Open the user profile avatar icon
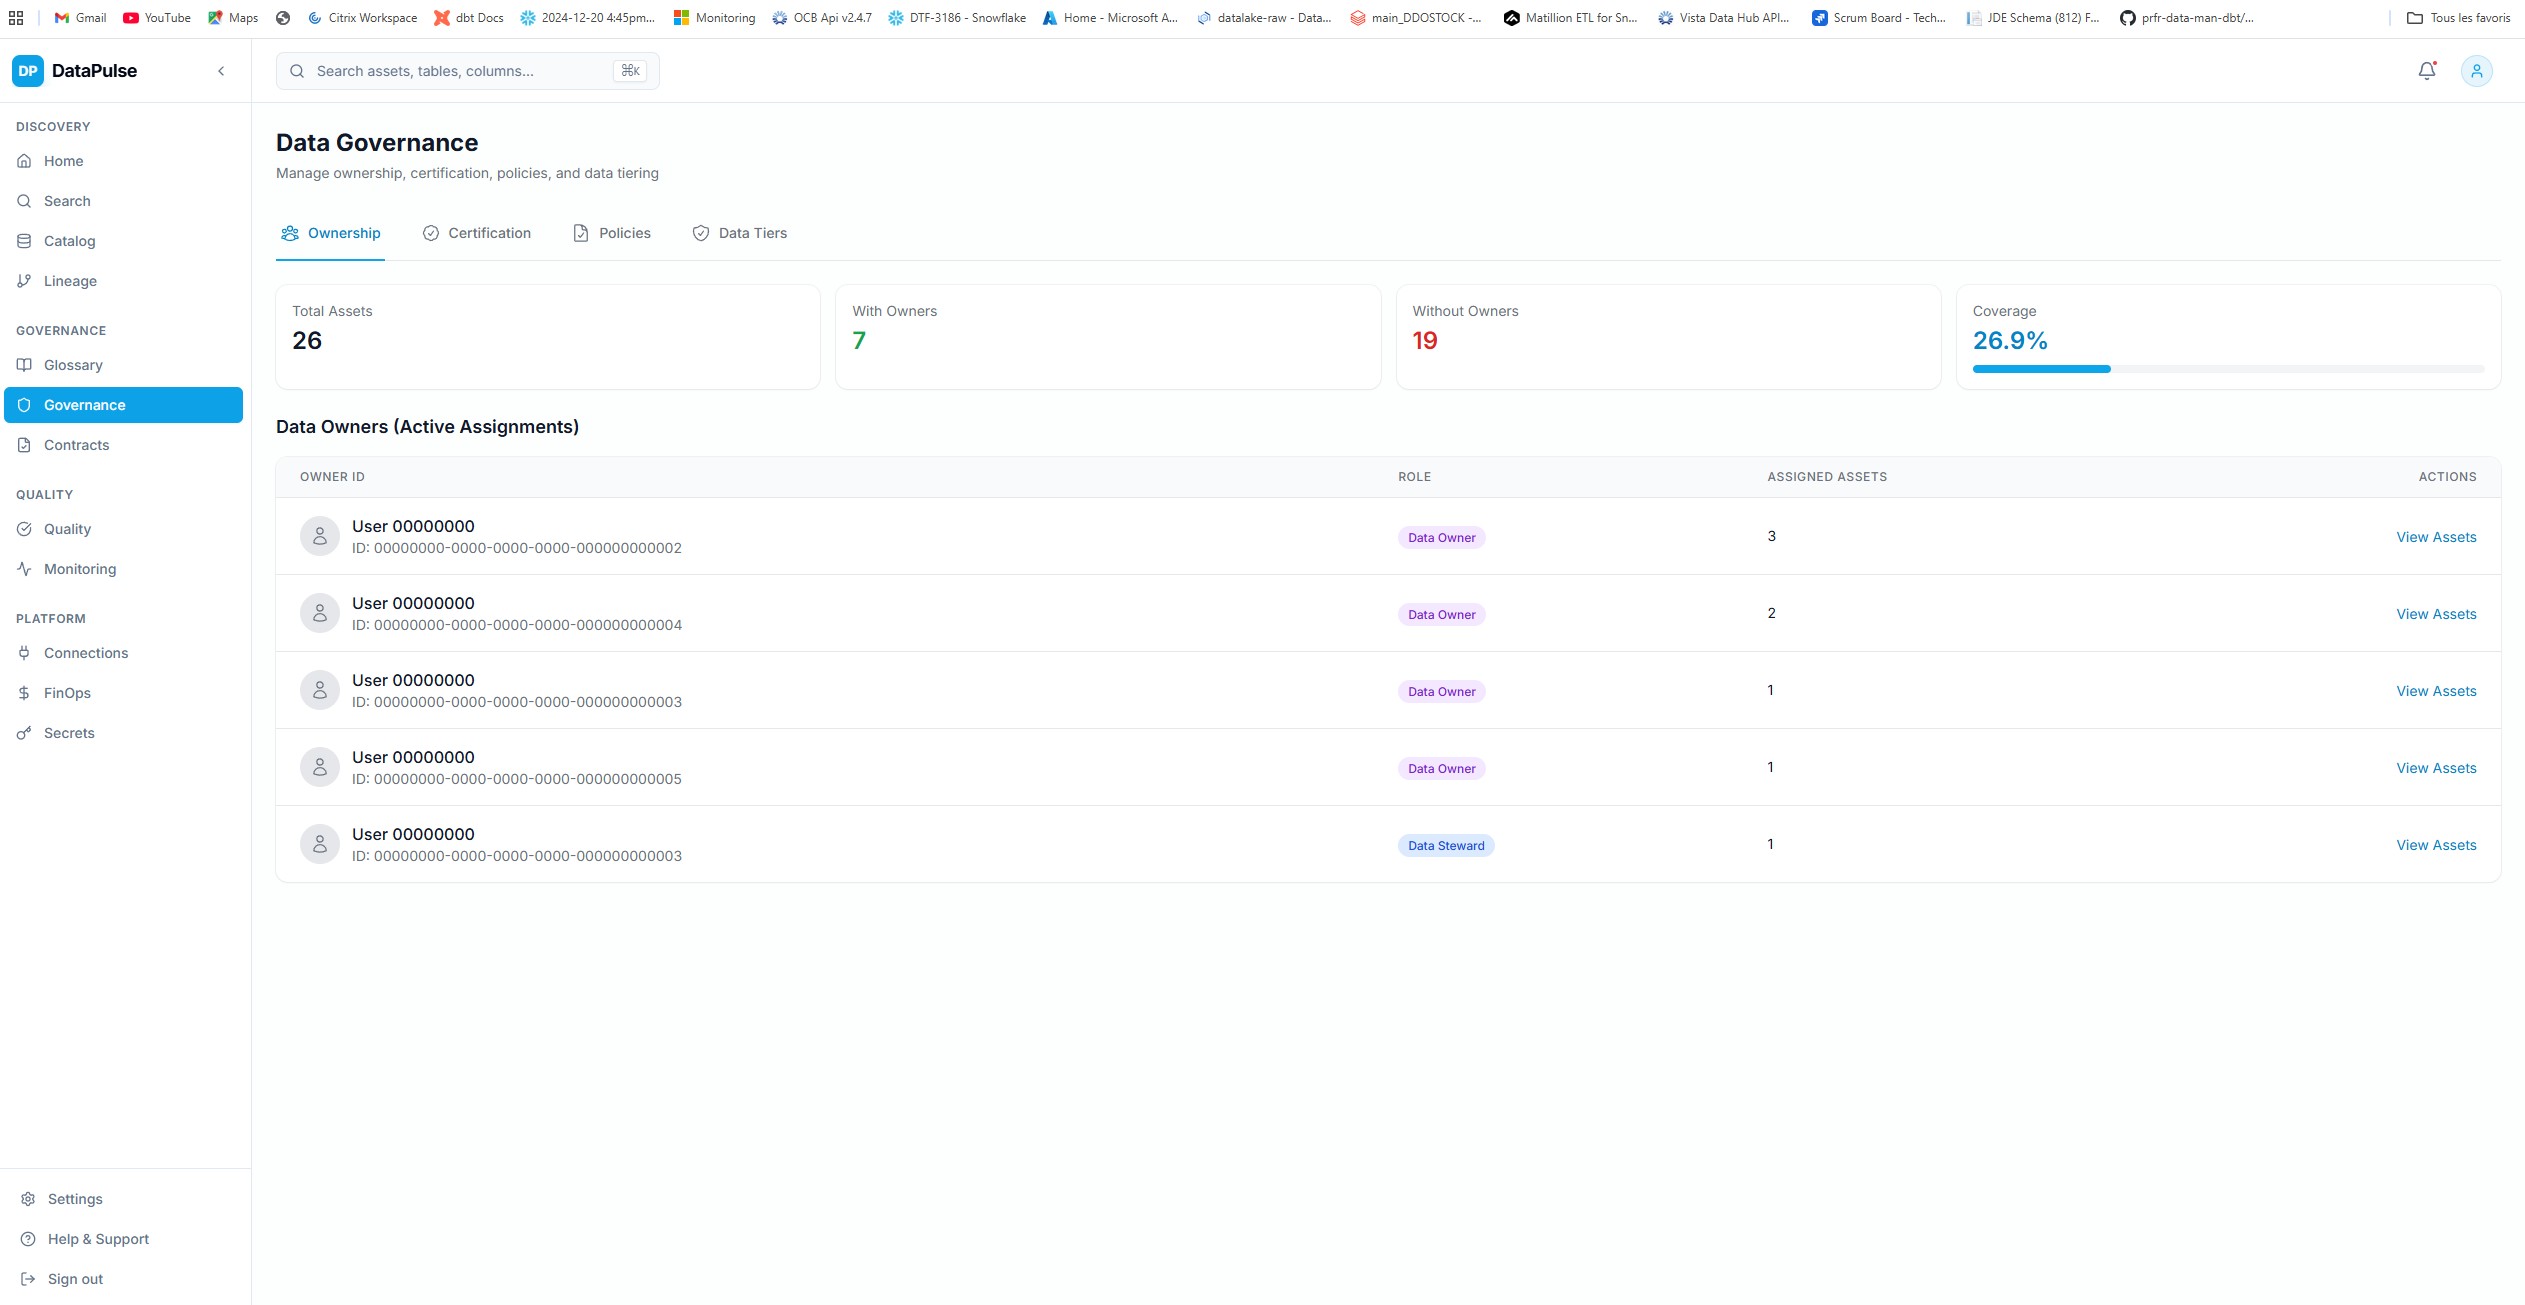This screenshot has width=2525, height=1305. pyautogui.click(x=2476, y=71)
